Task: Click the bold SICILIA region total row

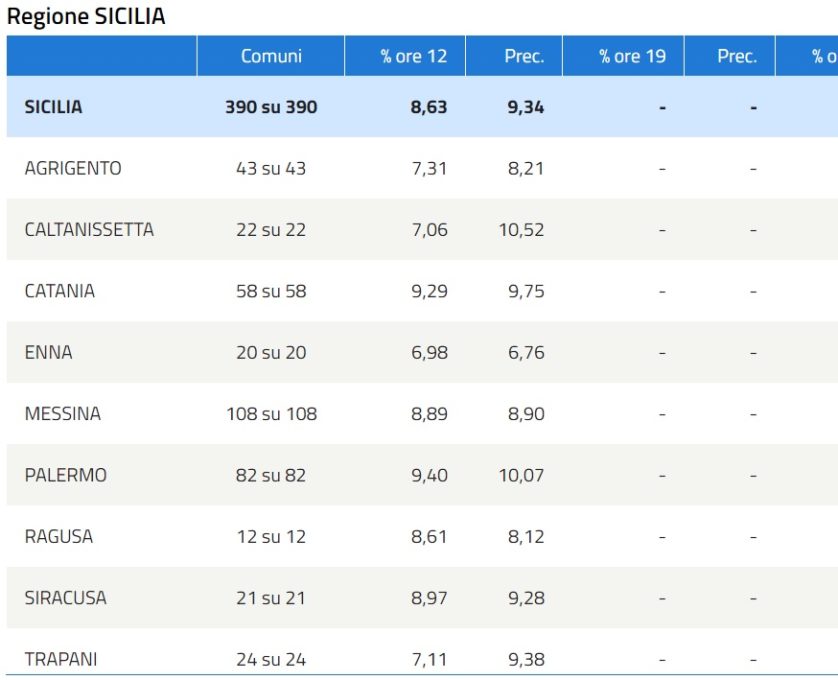Action: (x=53, y=107)
